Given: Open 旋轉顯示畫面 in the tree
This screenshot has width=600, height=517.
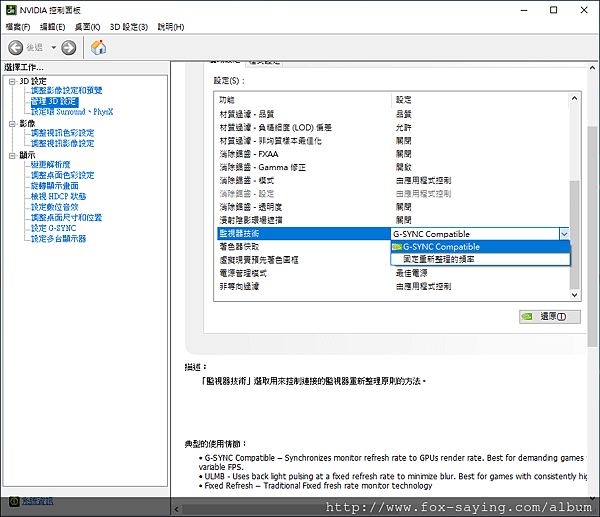Looking at the screenshot, I should tap(55, 186).
